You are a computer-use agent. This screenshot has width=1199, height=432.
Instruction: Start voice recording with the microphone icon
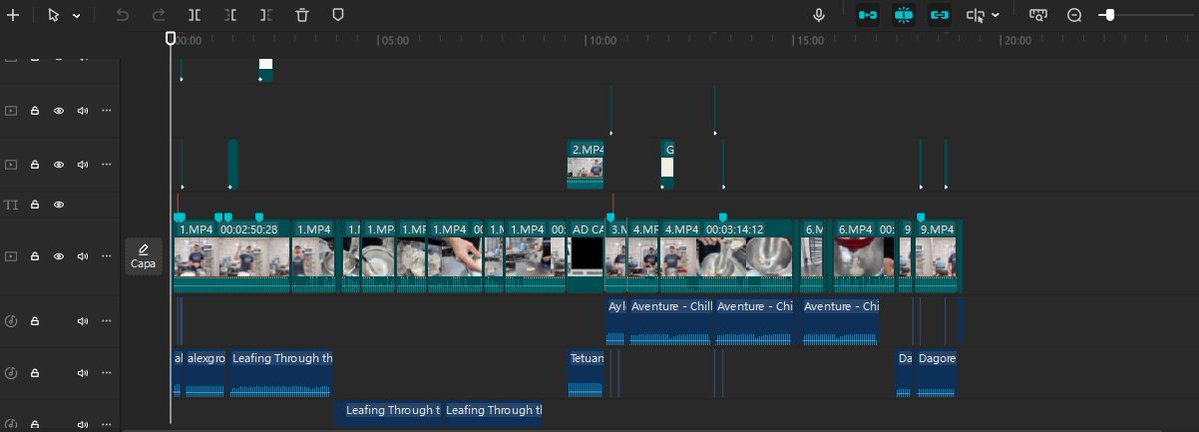tap(819, 15)
